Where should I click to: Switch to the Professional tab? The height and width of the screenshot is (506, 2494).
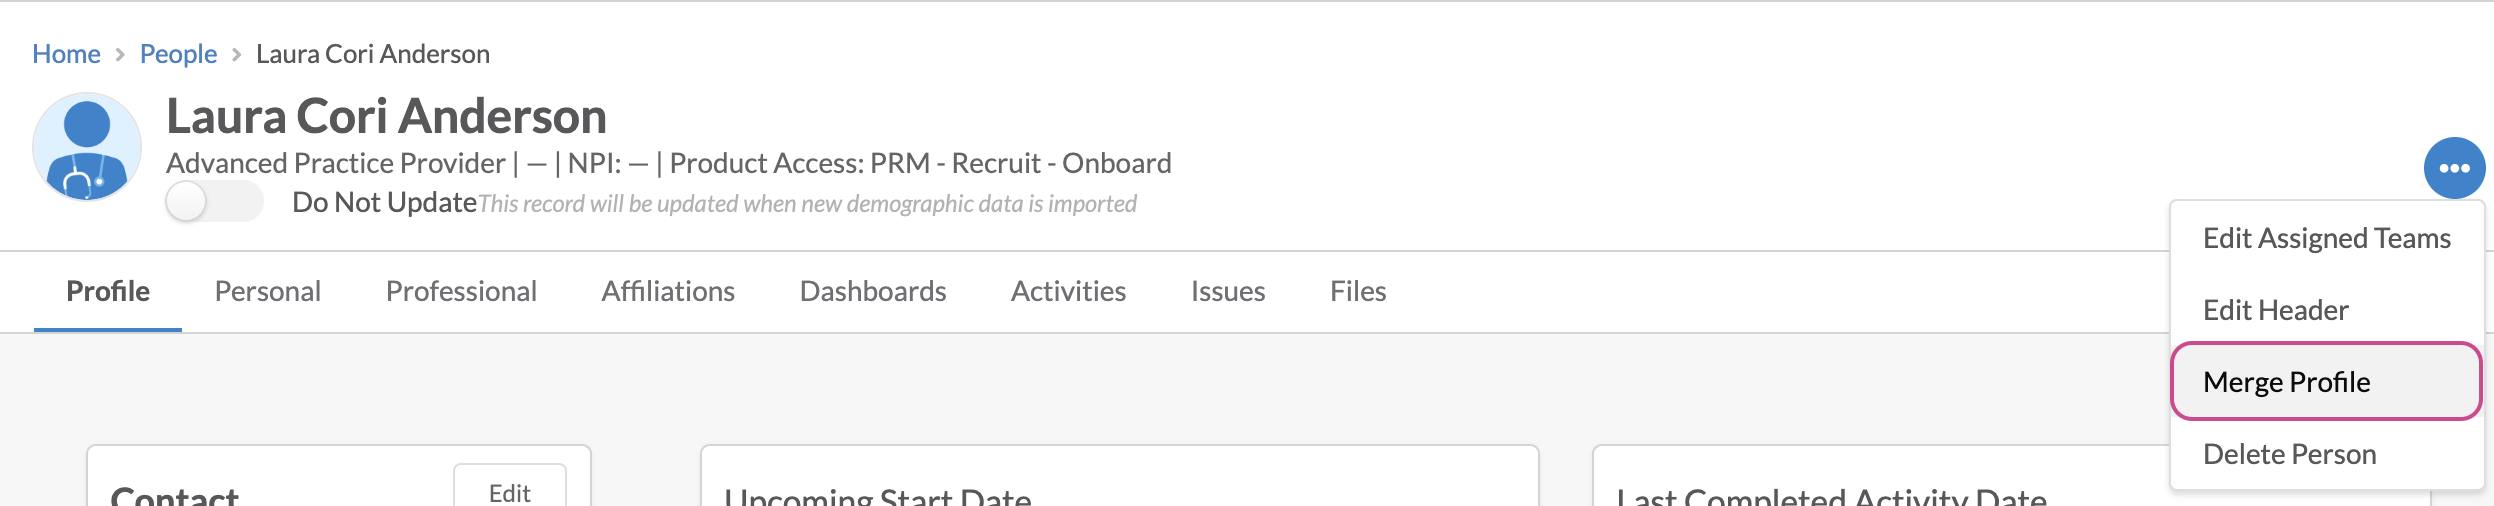(x=461, y=291)
